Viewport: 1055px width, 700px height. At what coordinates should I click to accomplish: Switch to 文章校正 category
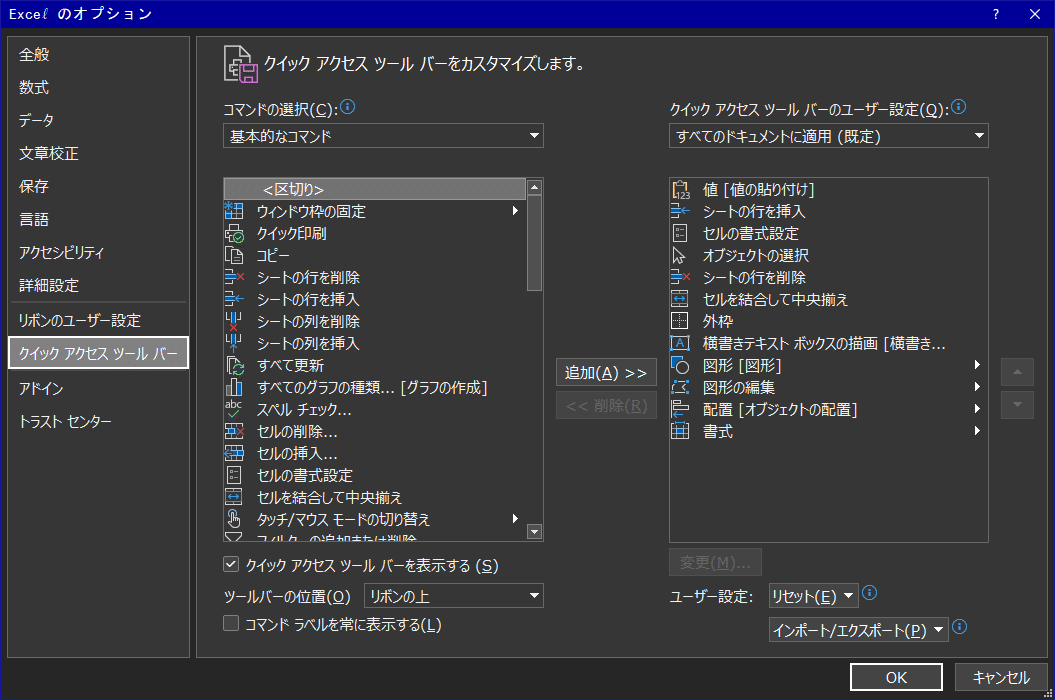[98, 153]
